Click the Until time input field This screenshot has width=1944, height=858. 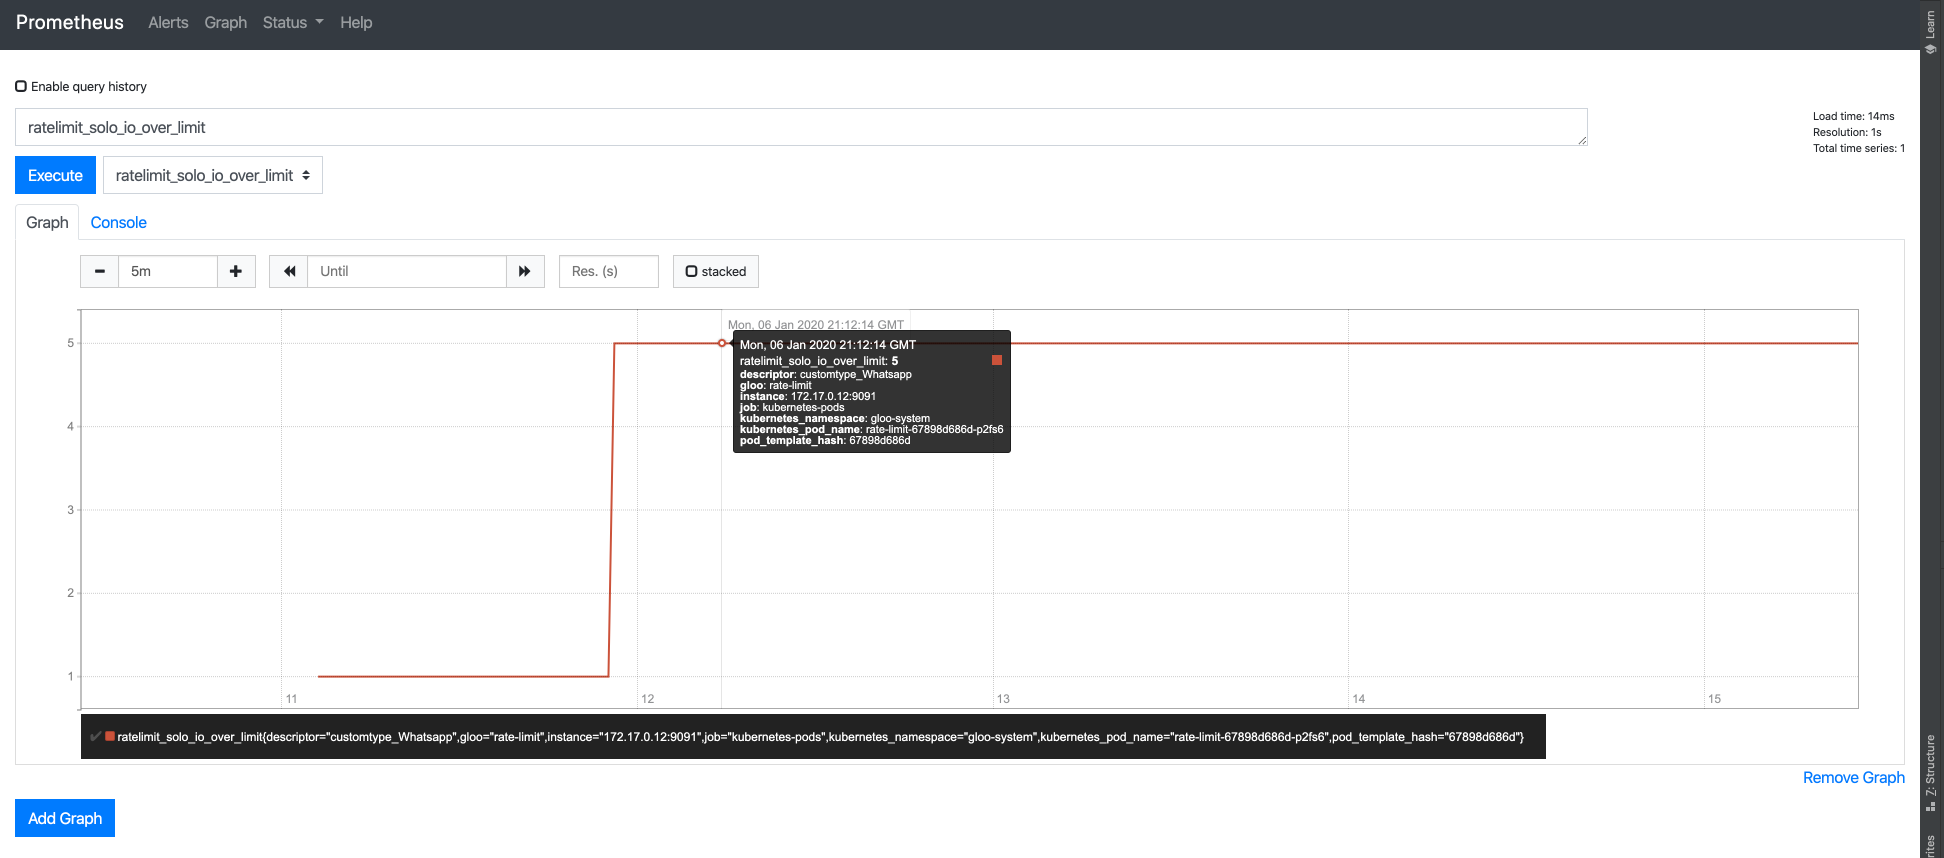coord(407,271)
